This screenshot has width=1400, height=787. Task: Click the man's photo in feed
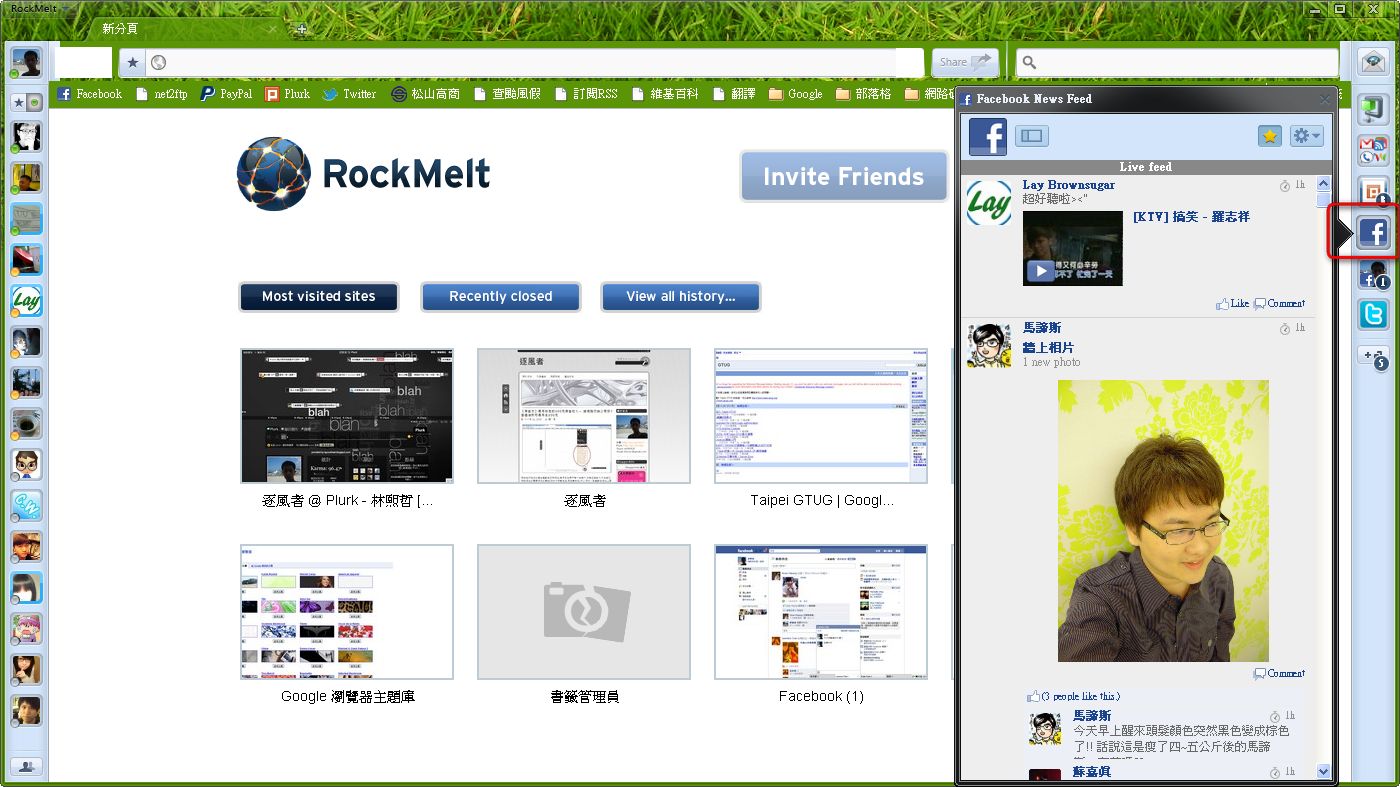pyautogui.click(x=1163, y=520)
